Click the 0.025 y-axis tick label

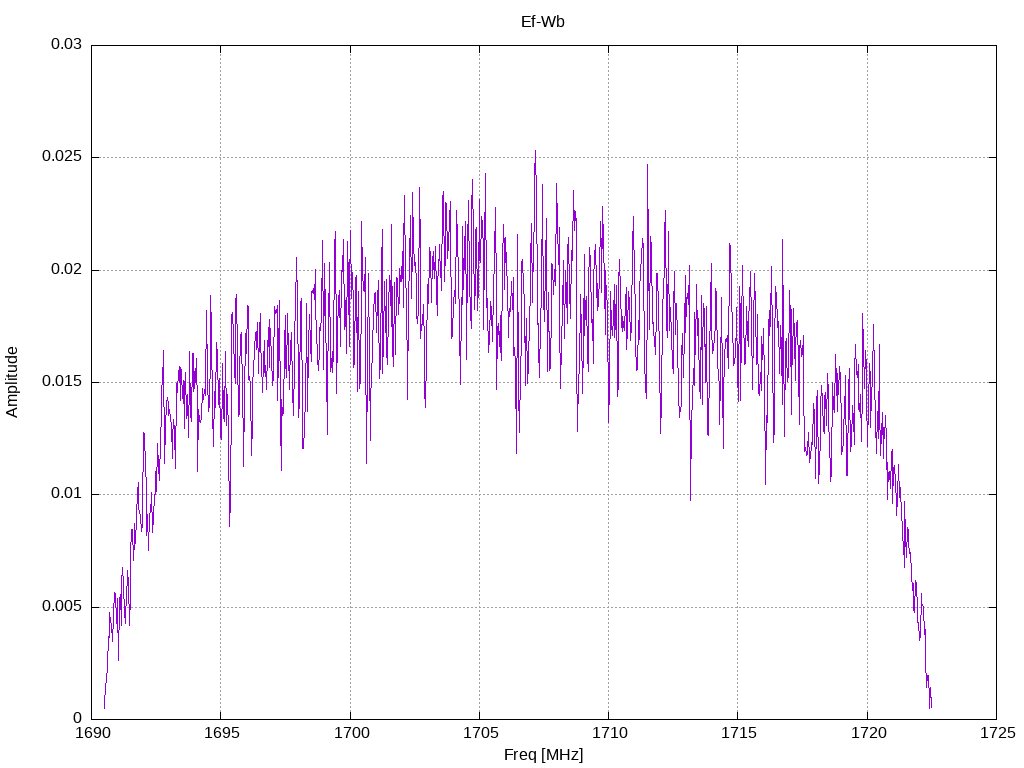(x=62, y=157)
